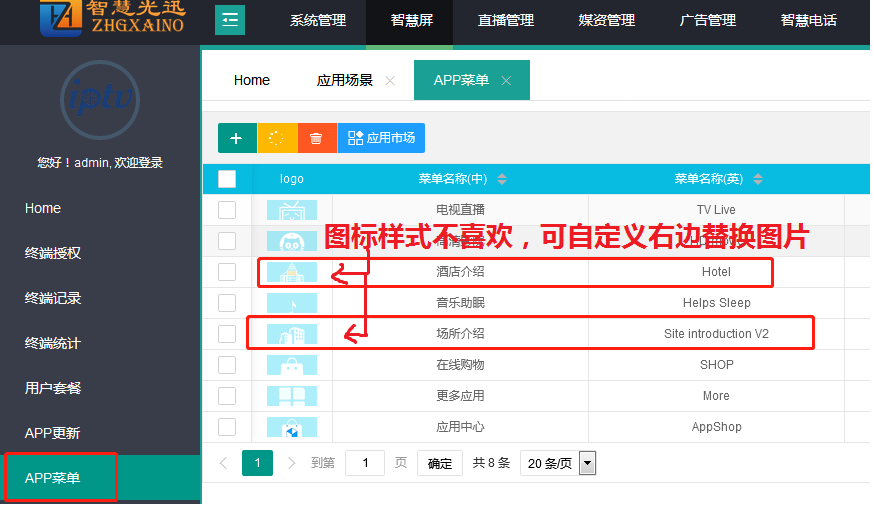Open the 20 条/页 page size dropdown

point(558,463)
